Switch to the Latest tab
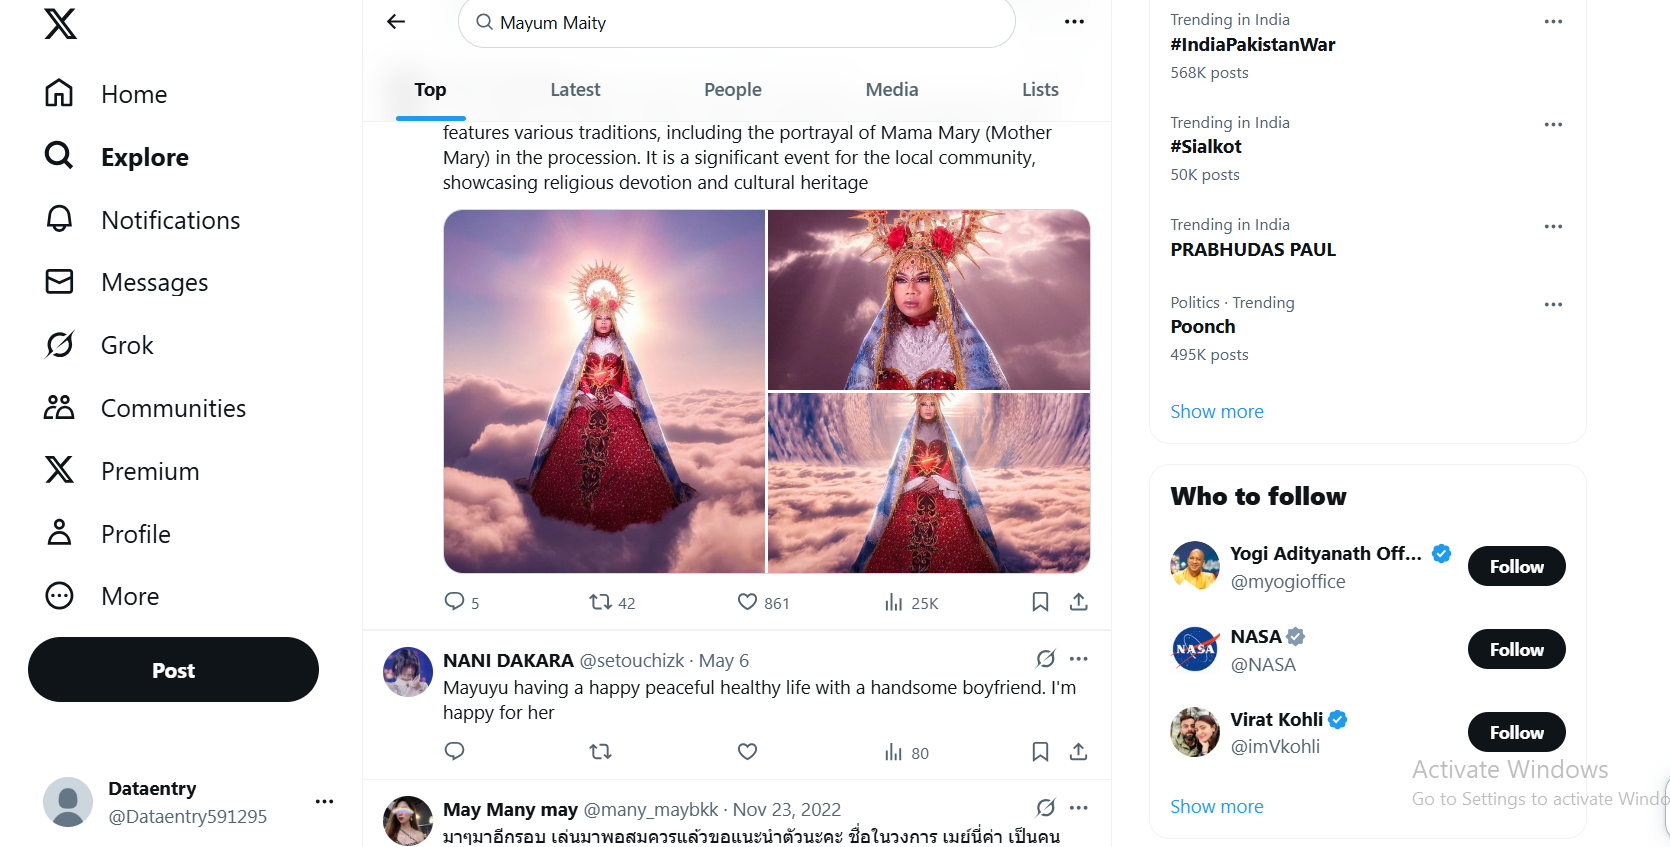Viewport: 1670px width, 847px height. [x=575, y=90]
